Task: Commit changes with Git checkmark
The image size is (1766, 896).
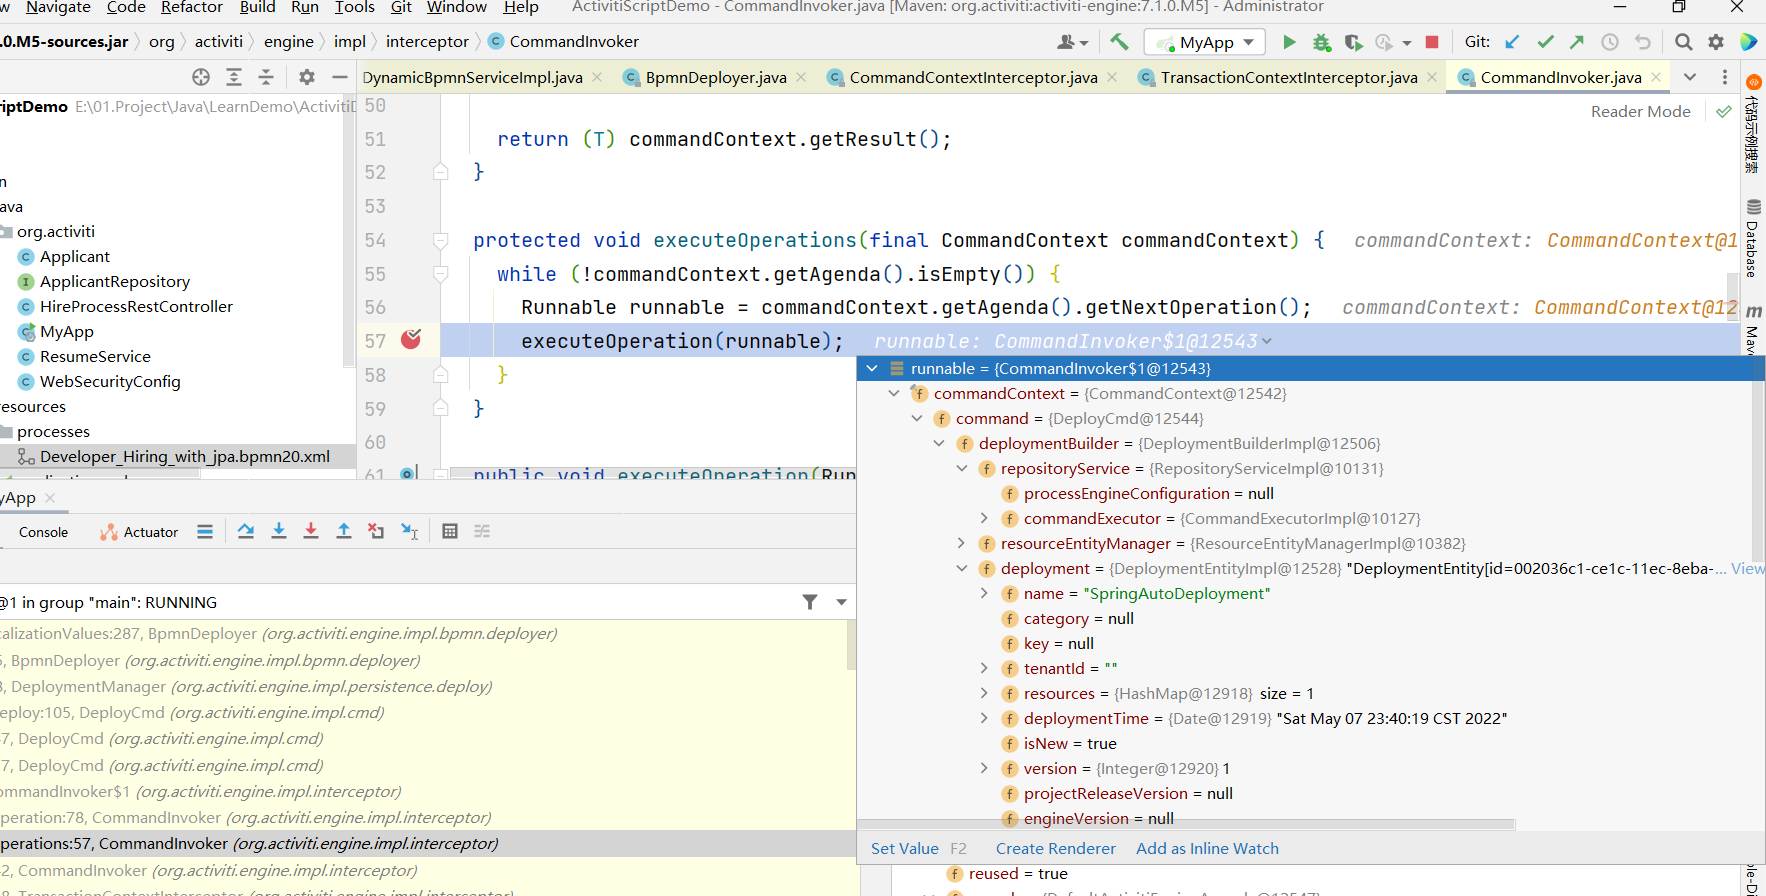Action: [1545, 42]
